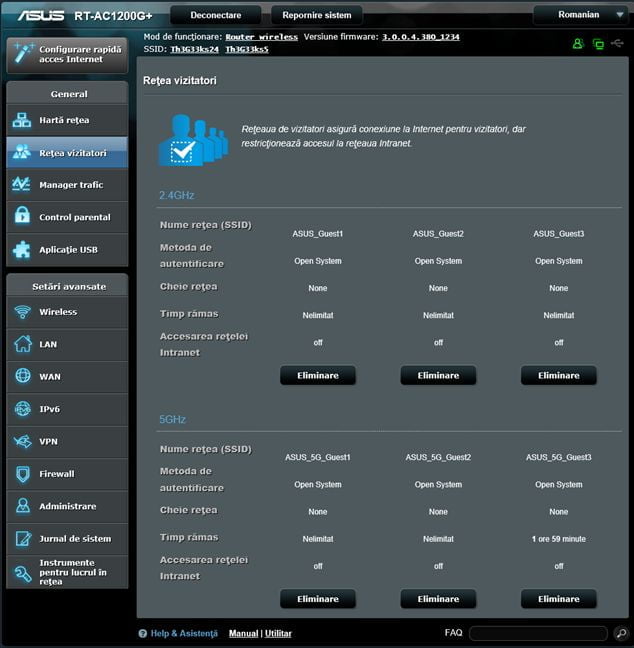Image resolution: width=634 pixels, height=648 pixels.
Task: Open Manager trafic via its icon
Action: point(22,185)
